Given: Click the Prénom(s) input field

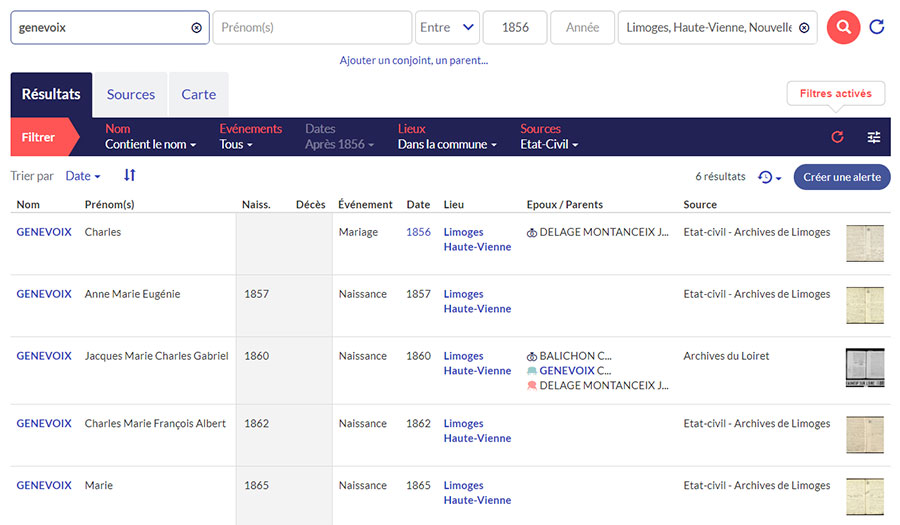Looking at the screenshot, I should click(x=311, y=28).
